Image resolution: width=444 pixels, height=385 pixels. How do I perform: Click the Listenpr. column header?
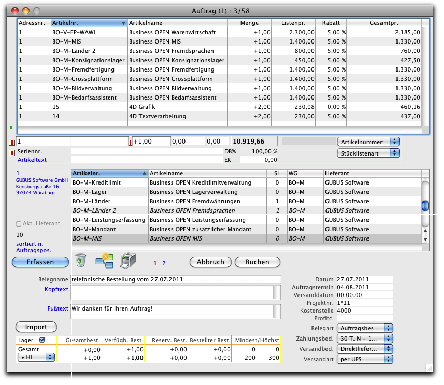293,23
